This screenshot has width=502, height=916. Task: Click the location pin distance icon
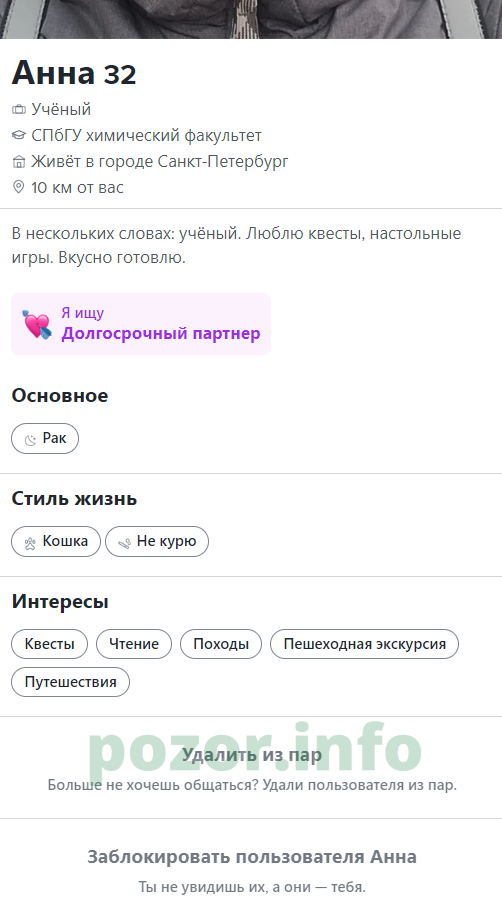point(19,187)
